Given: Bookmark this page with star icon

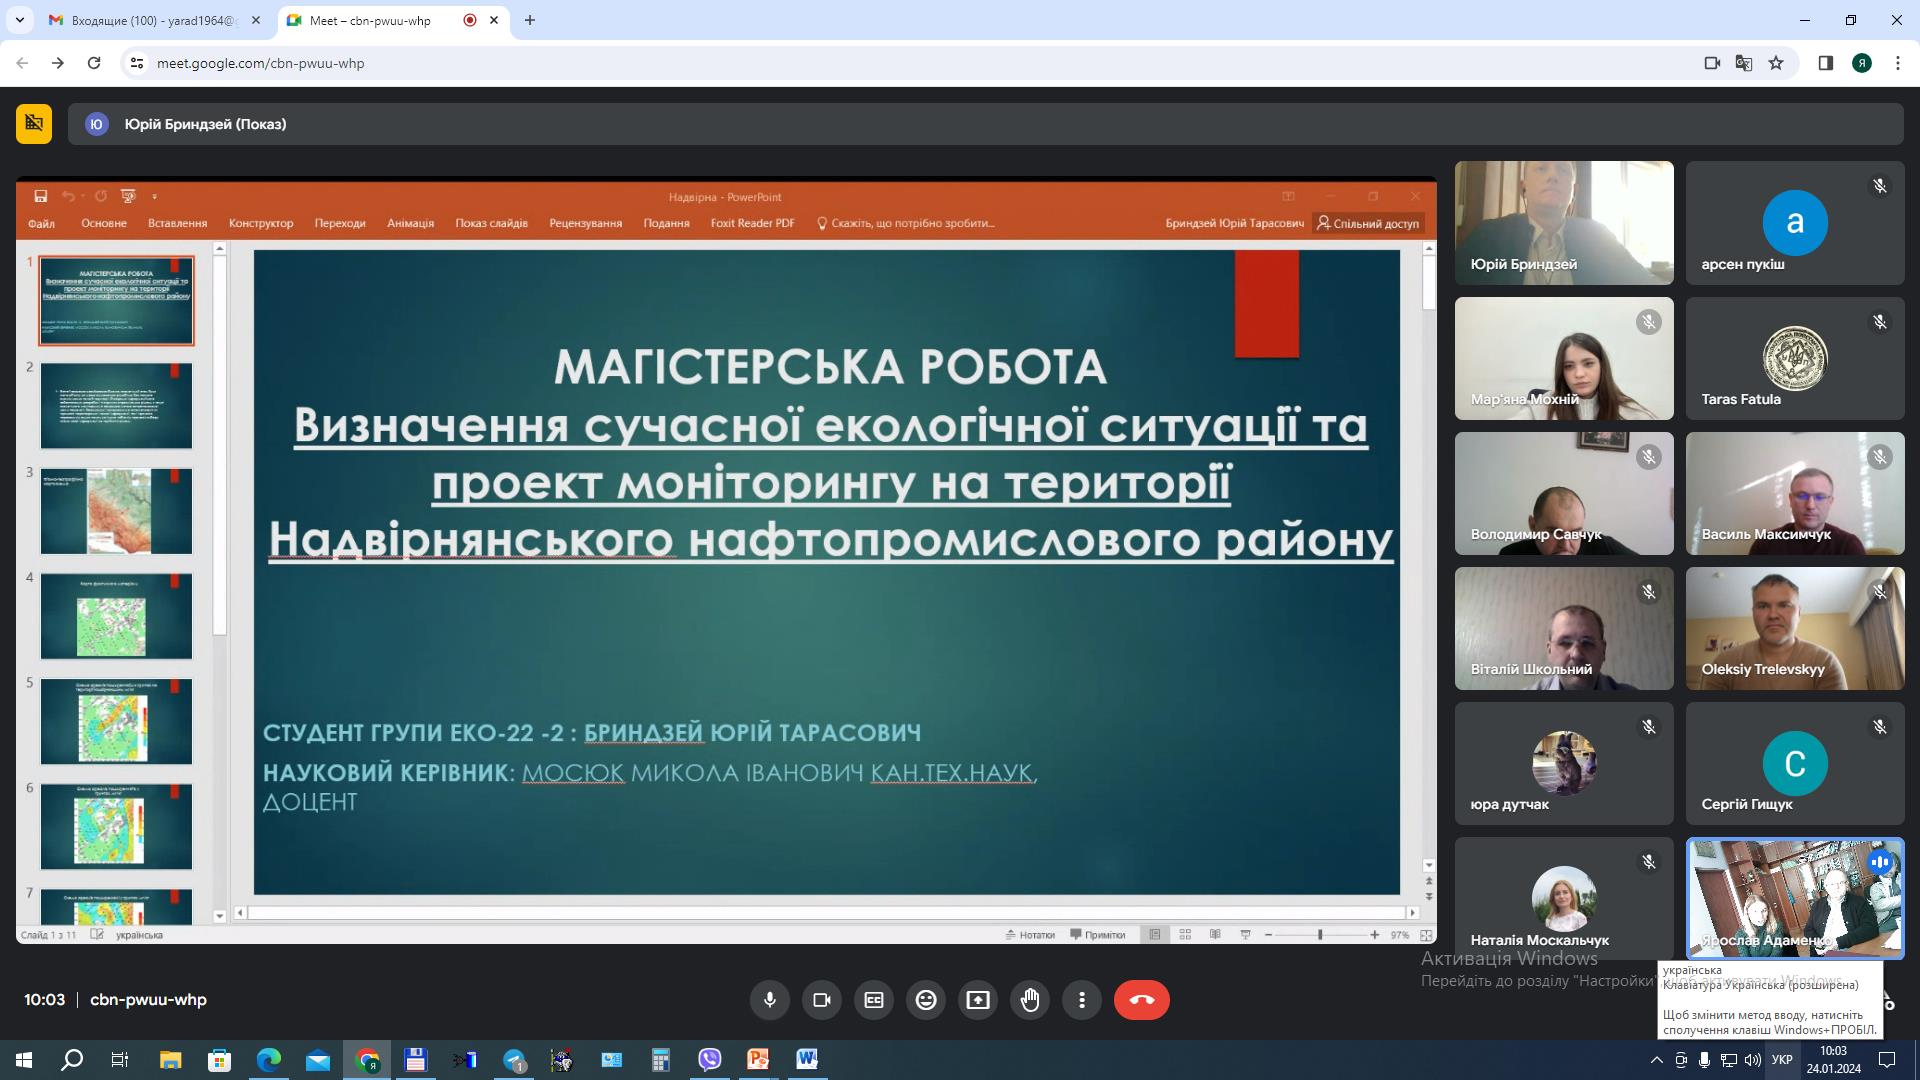Looking at the screenshot, I should tap(1776, 63).
